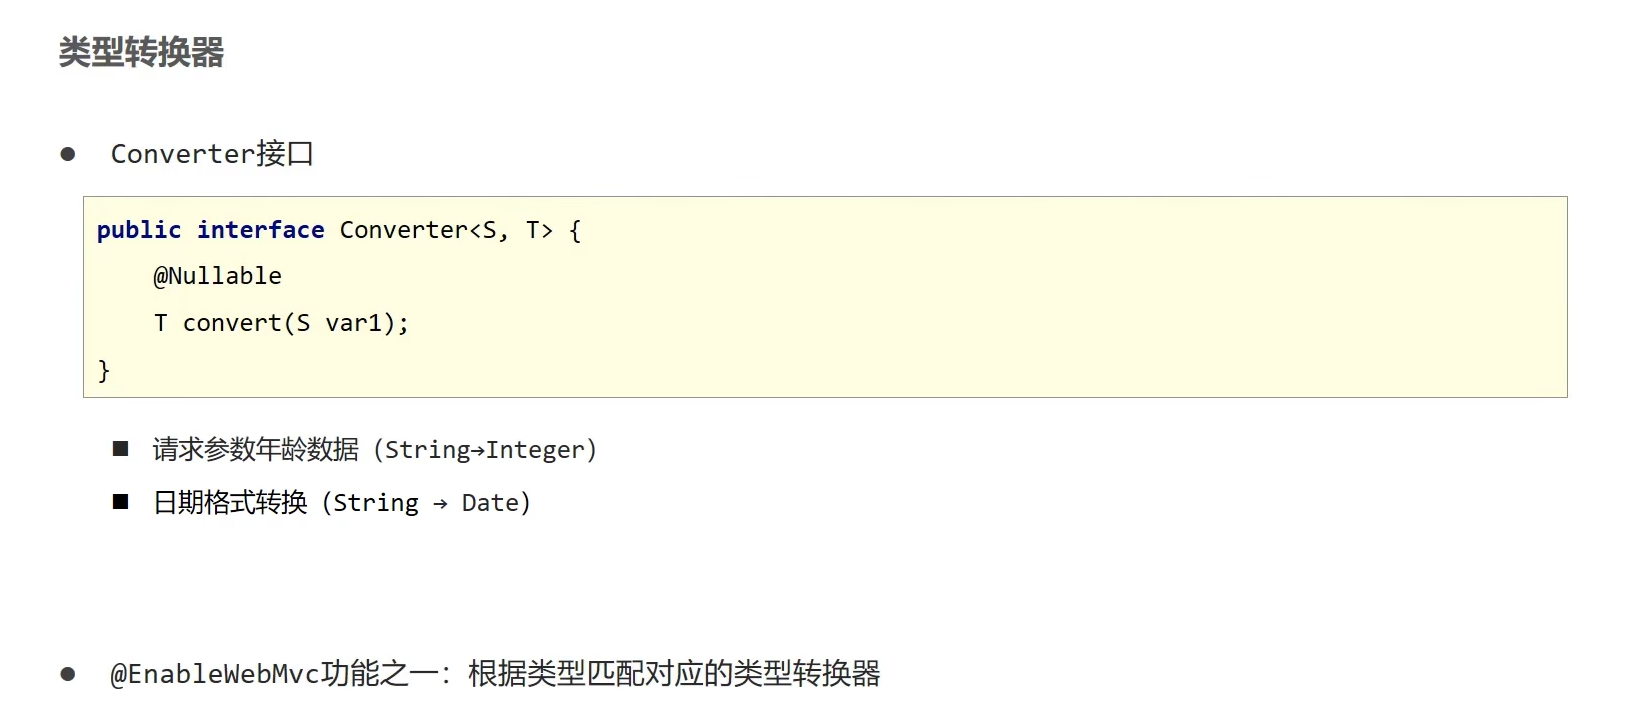Click the round bullet before @EnableWebMvc
Screen dimensions: 1636x702
[x=68, y=674]
